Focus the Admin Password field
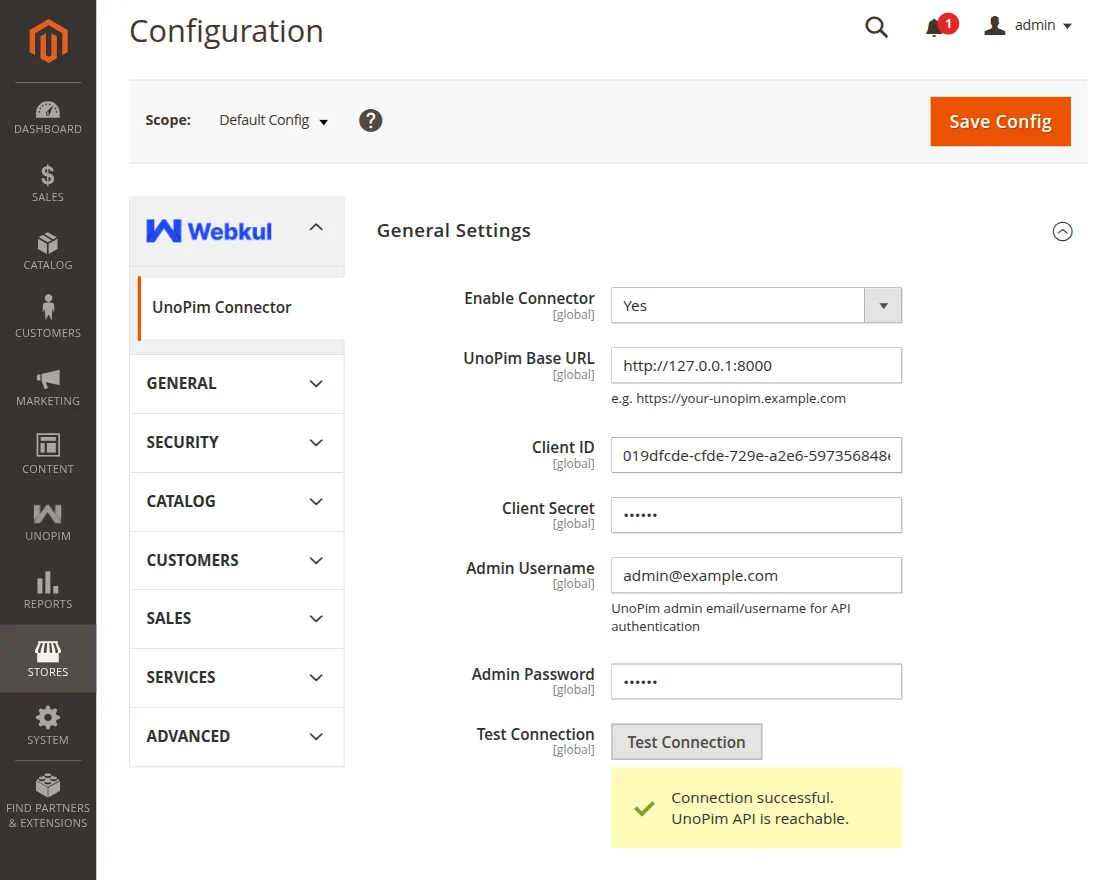 pos(756,682)
